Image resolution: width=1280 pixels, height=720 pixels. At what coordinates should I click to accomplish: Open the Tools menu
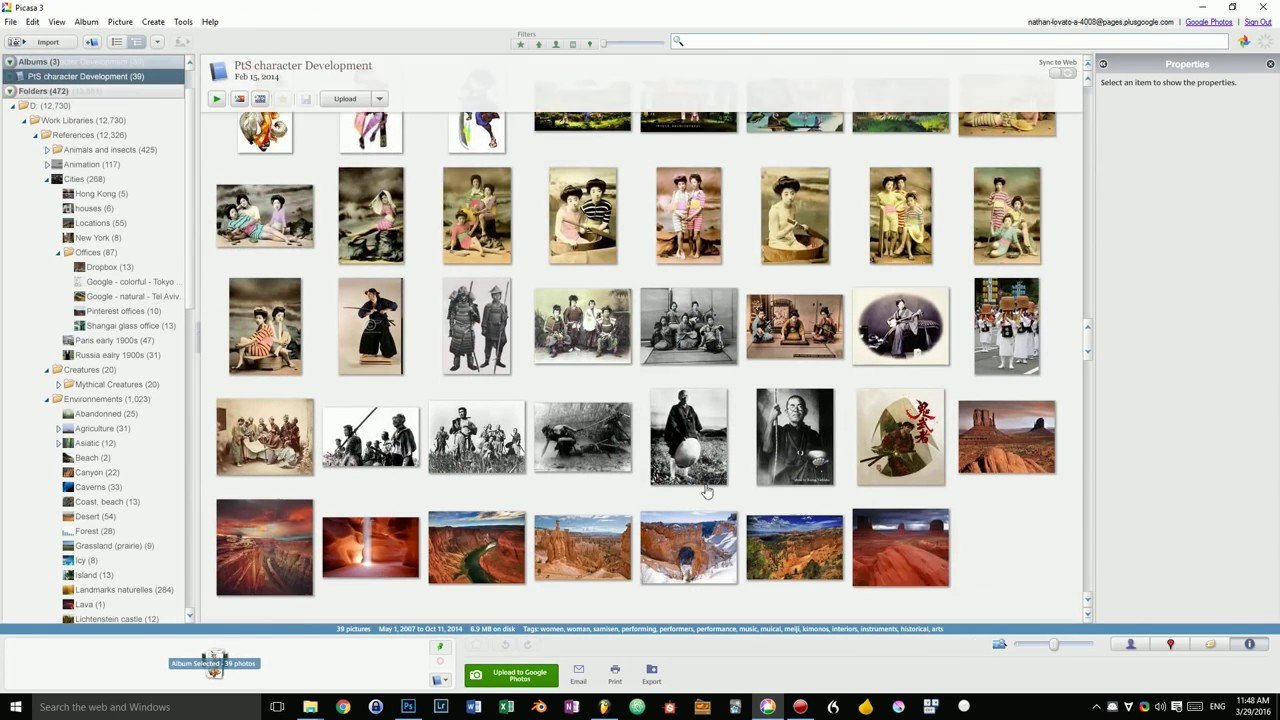pos(183,22)
